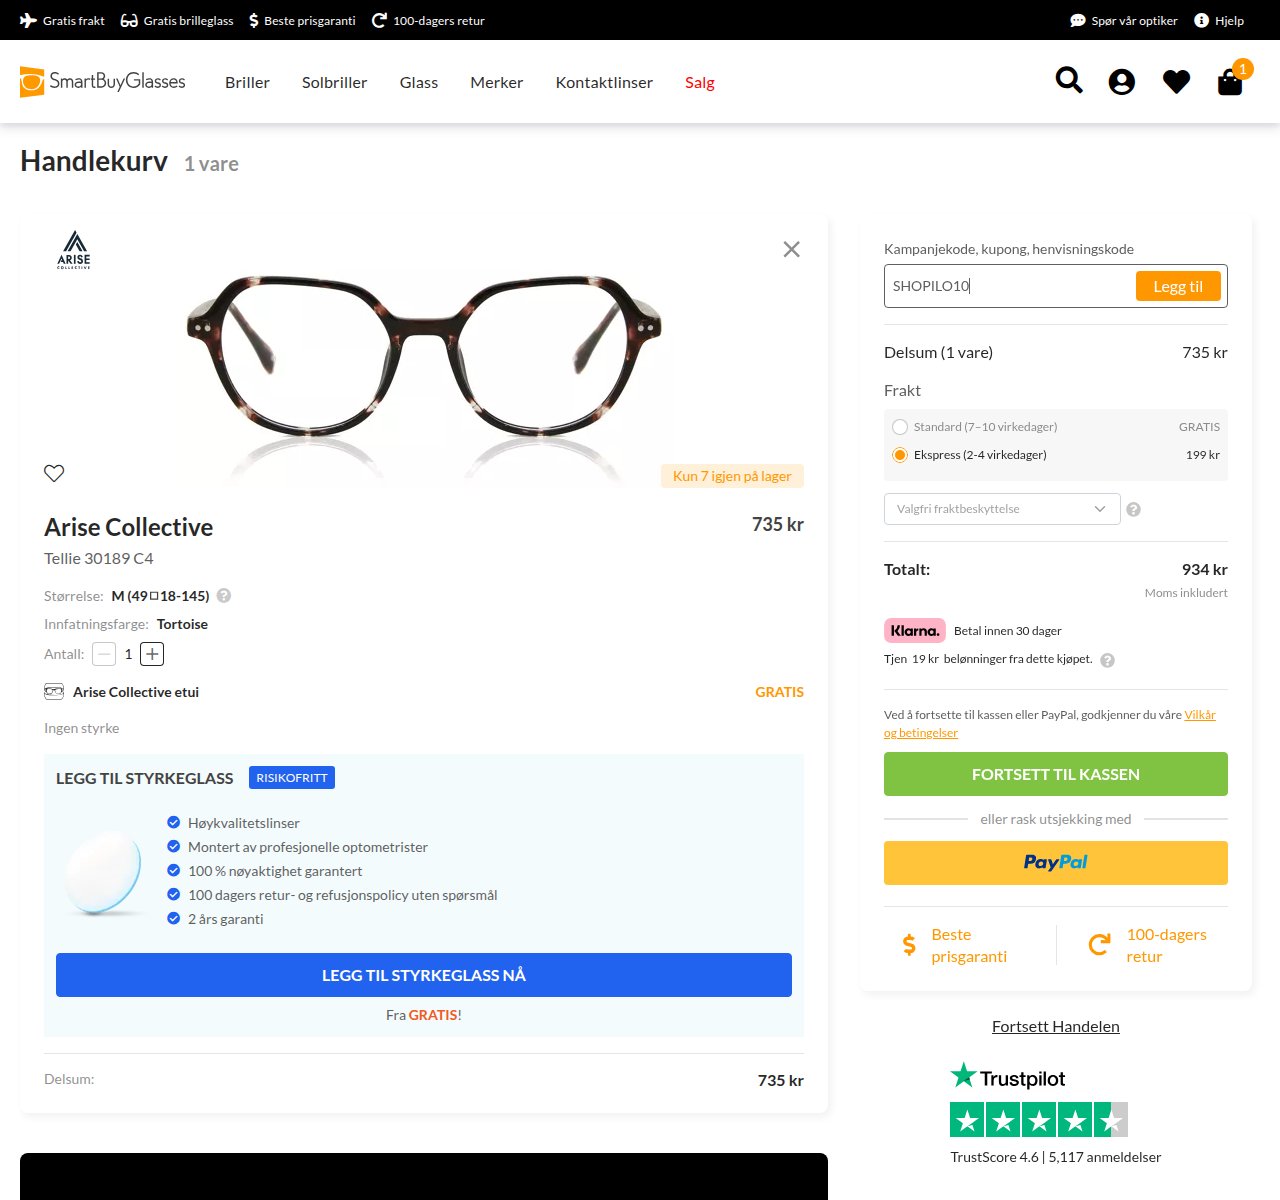The height and width of the screenshot is (1200, 1280).
Task: Open Valgfri fraktbeskyttelse dropdown
Action: point(1002,509)
